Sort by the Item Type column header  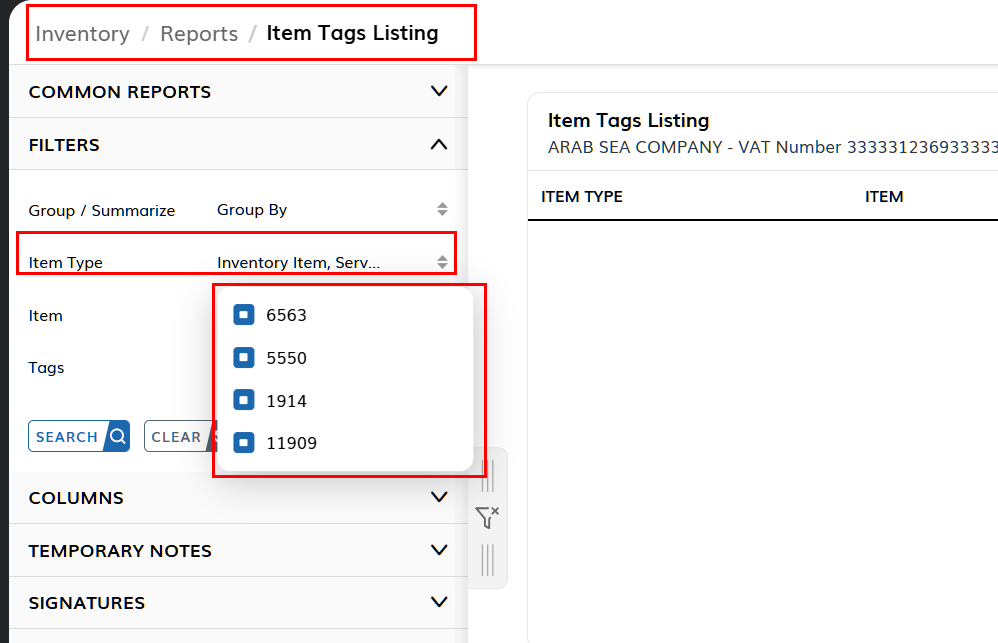[582, 197]
